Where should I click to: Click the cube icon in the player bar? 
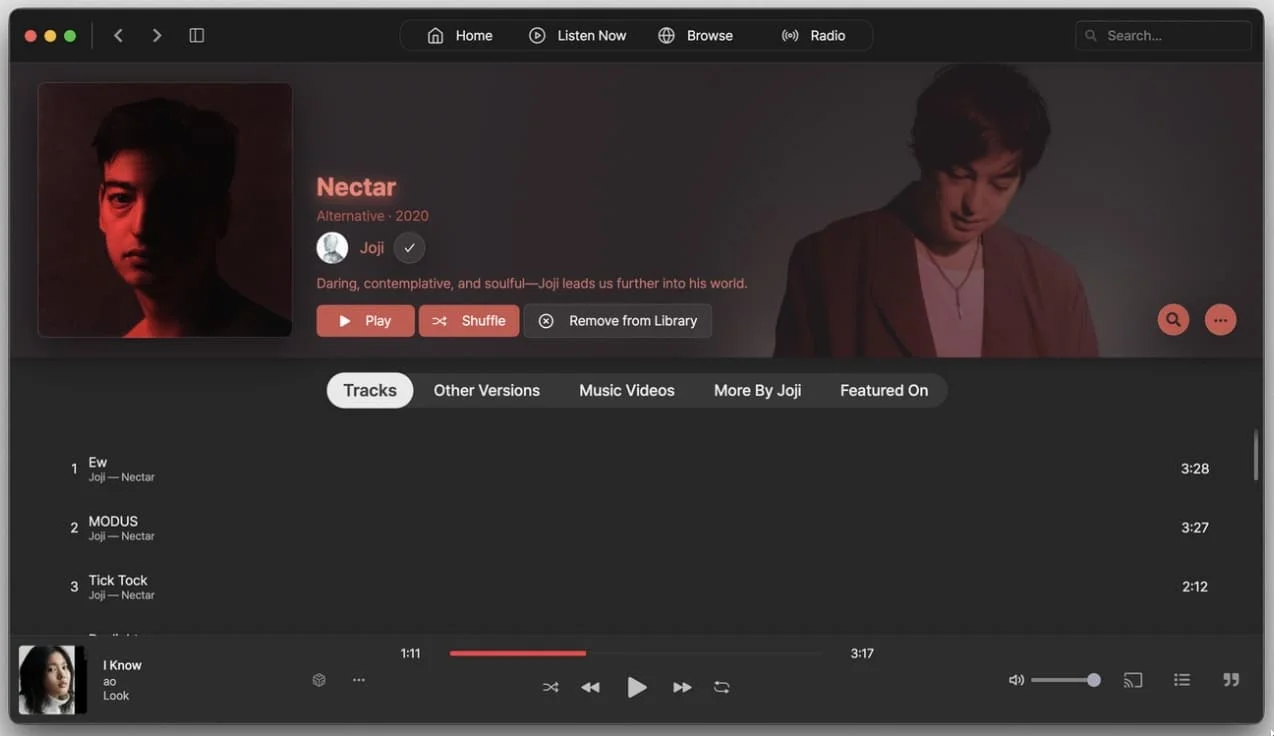coord(319,680)
